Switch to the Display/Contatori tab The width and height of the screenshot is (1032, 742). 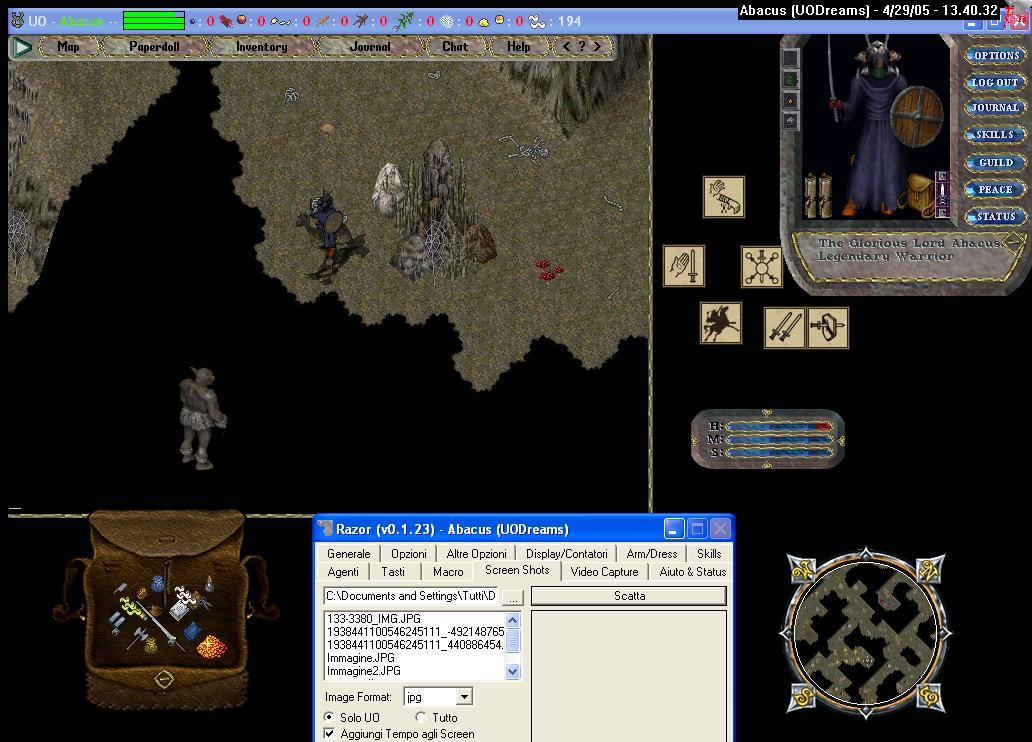click(567, 554)
